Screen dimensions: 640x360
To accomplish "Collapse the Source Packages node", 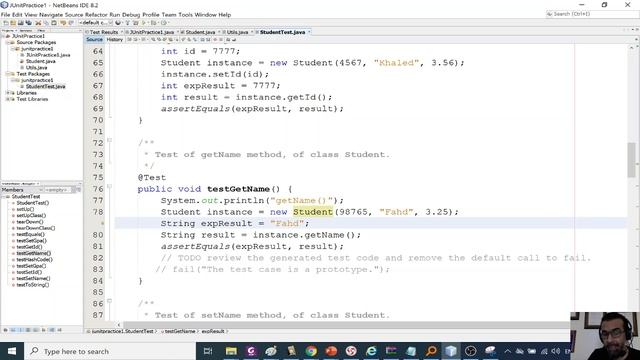I will pos(7,42).
